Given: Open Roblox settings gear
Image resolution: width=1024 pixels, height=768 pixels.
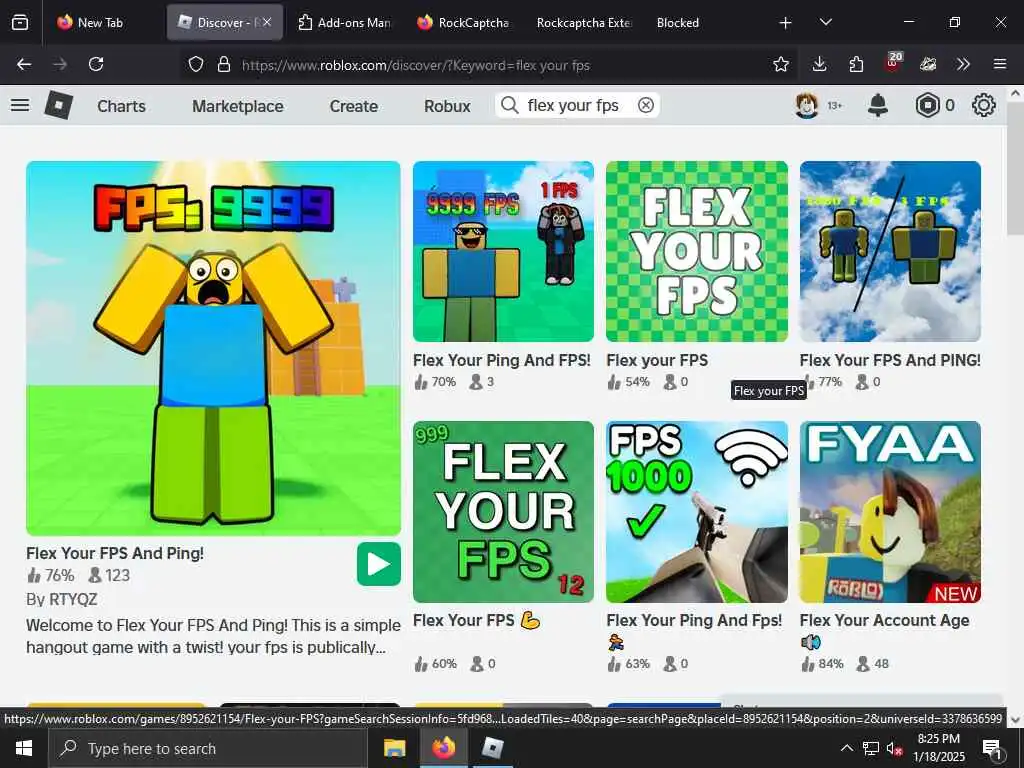Looking at the screenshot, I should tap(984, 105).
